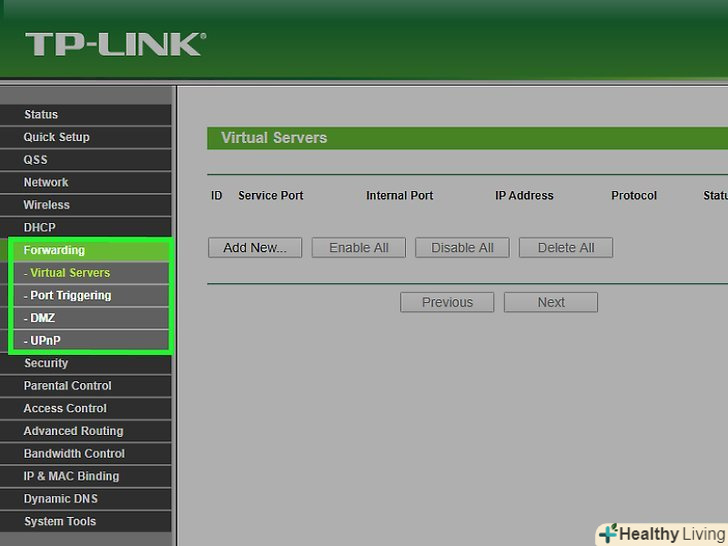Screen dimensions: 728x546
Task: Click the TP-LINK logo
Action: pos(116,45)
